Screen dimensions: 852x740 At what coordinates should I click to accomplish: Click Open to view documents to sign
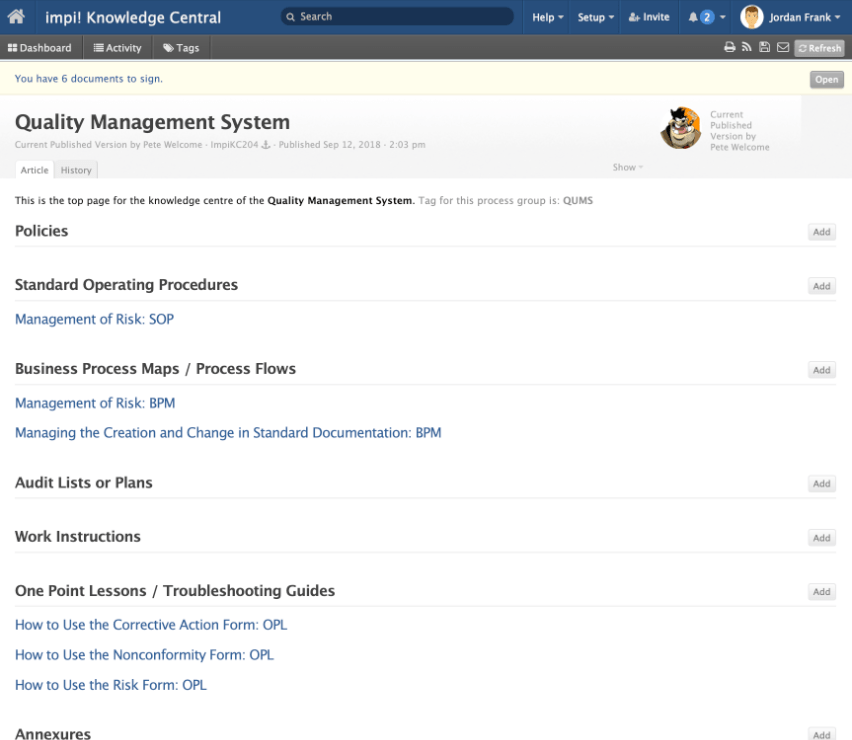[x=826, y=79]
